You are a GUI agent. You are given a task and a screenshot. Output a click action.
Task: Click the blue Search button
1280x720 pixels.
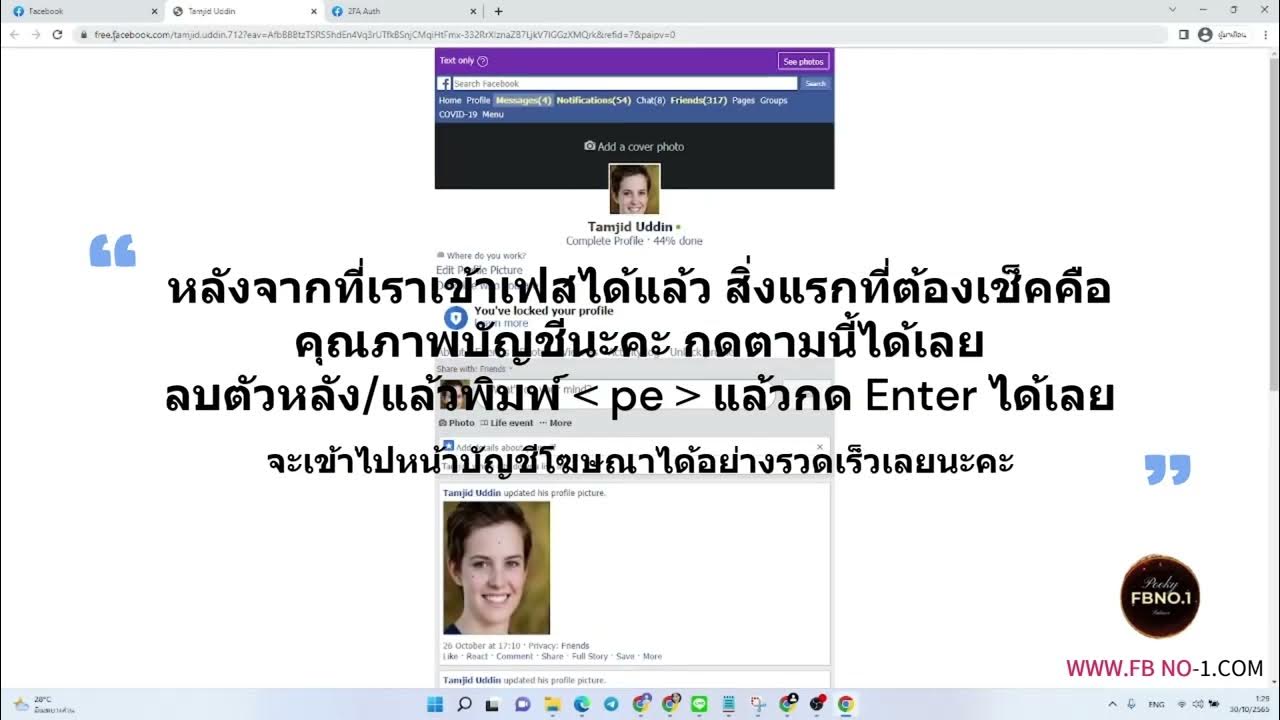(x=816, y=84)
